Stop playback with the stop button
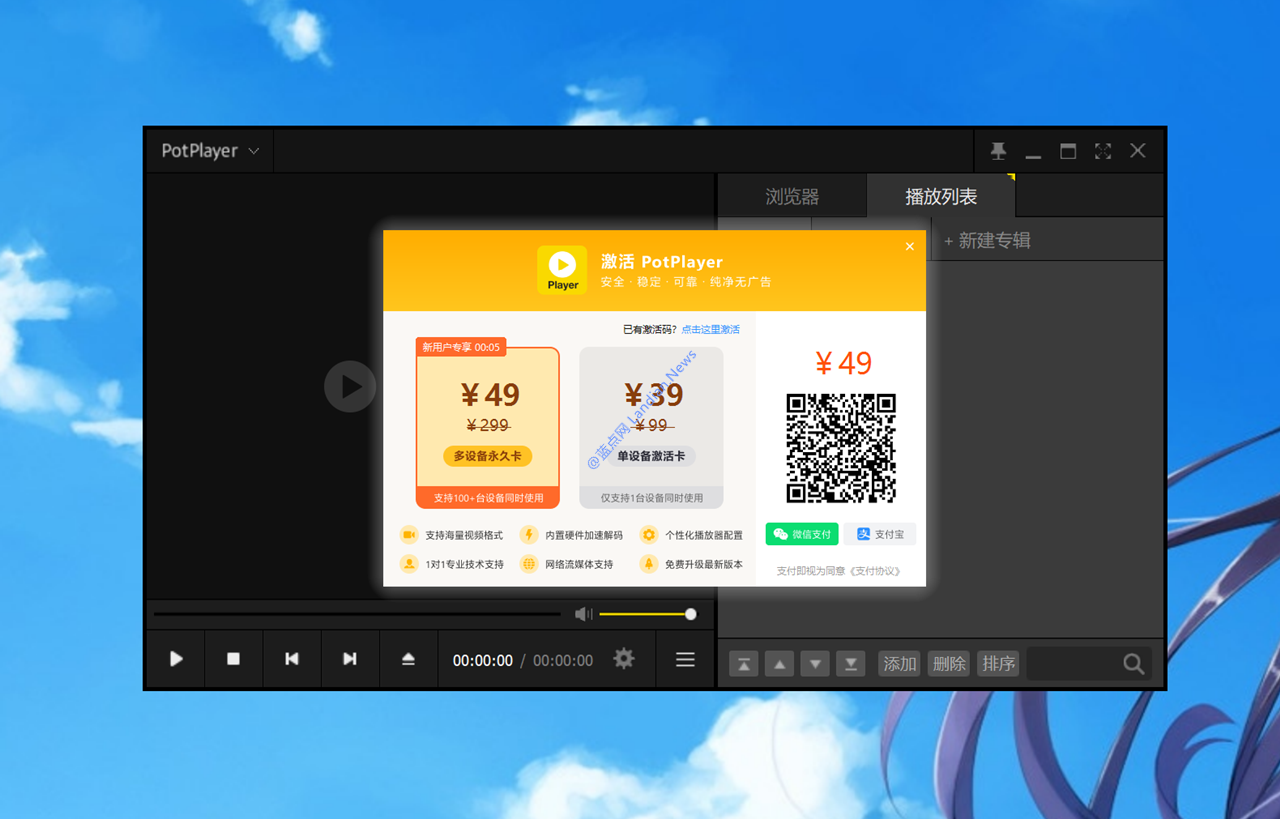The width and height of the screenshot is (1280, 819). pos(233,659)
